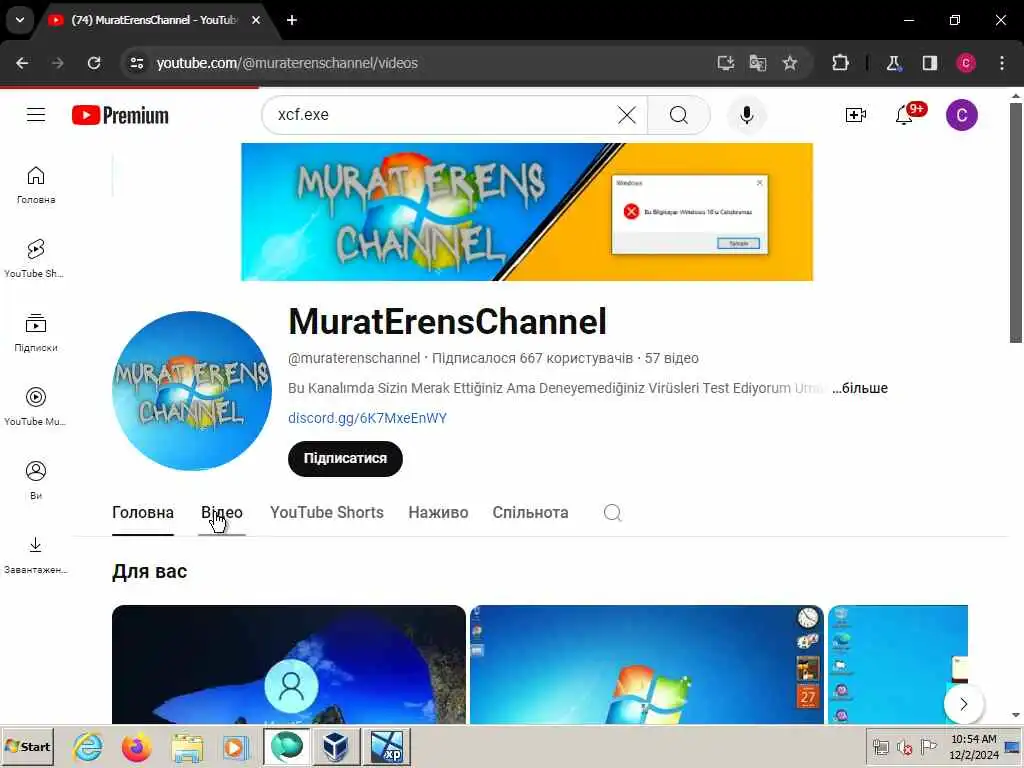Open the channel banner image
This screenshot has height=768, width=1024.
[x=527, y=212]
